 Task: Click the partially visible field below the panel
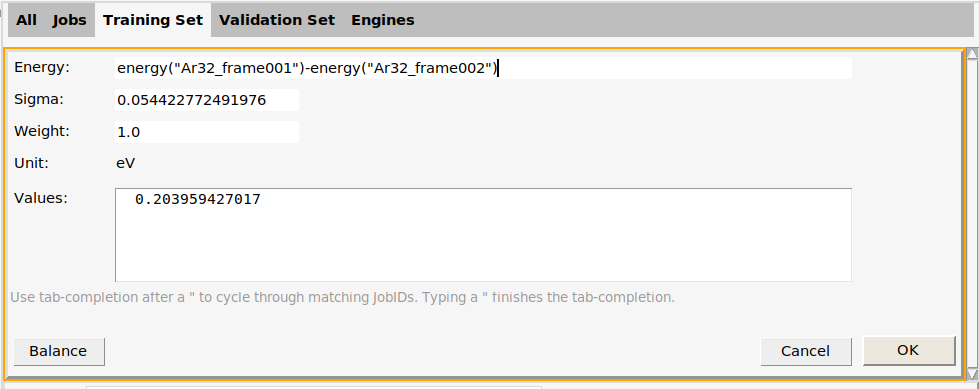click(x=313, y=387)
